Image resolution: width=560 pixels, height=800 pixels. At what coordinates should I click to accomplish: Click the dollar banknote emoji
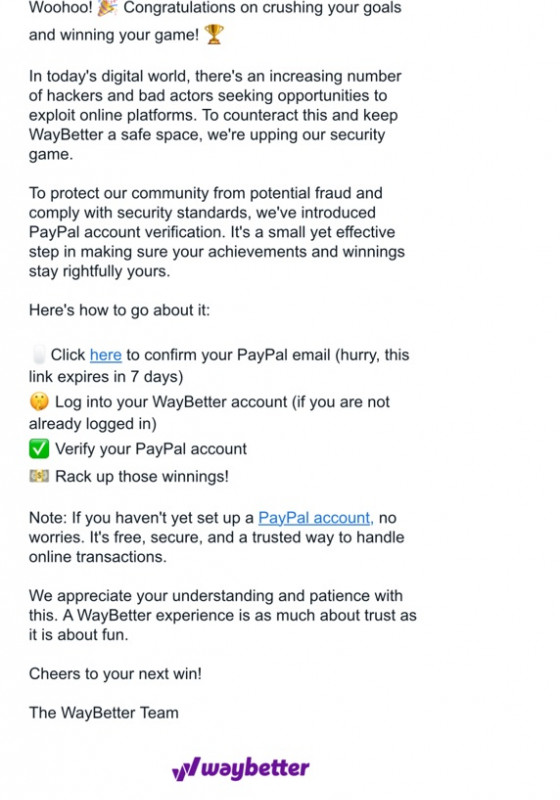coord(39,476)
